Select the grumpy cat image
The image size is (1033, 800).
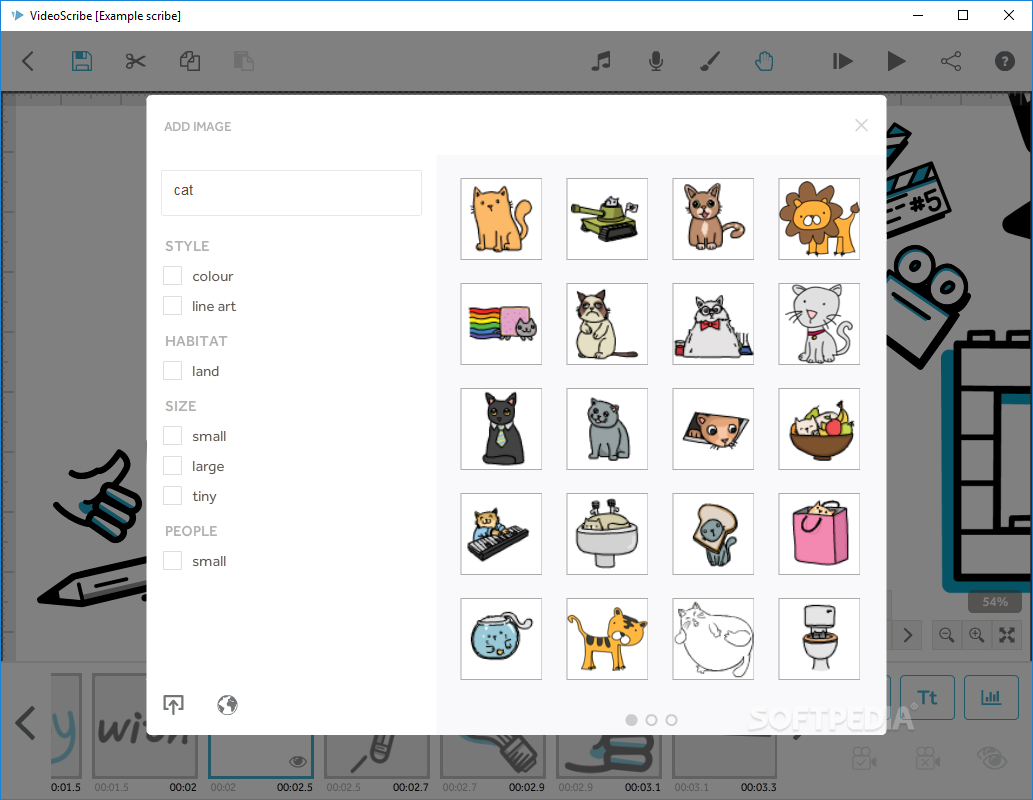[x=607, y=324]
